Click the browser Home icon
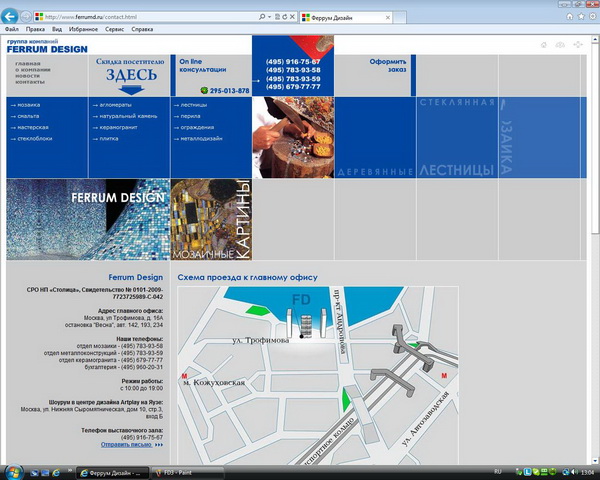600x480 pixels. coord(570,16)
